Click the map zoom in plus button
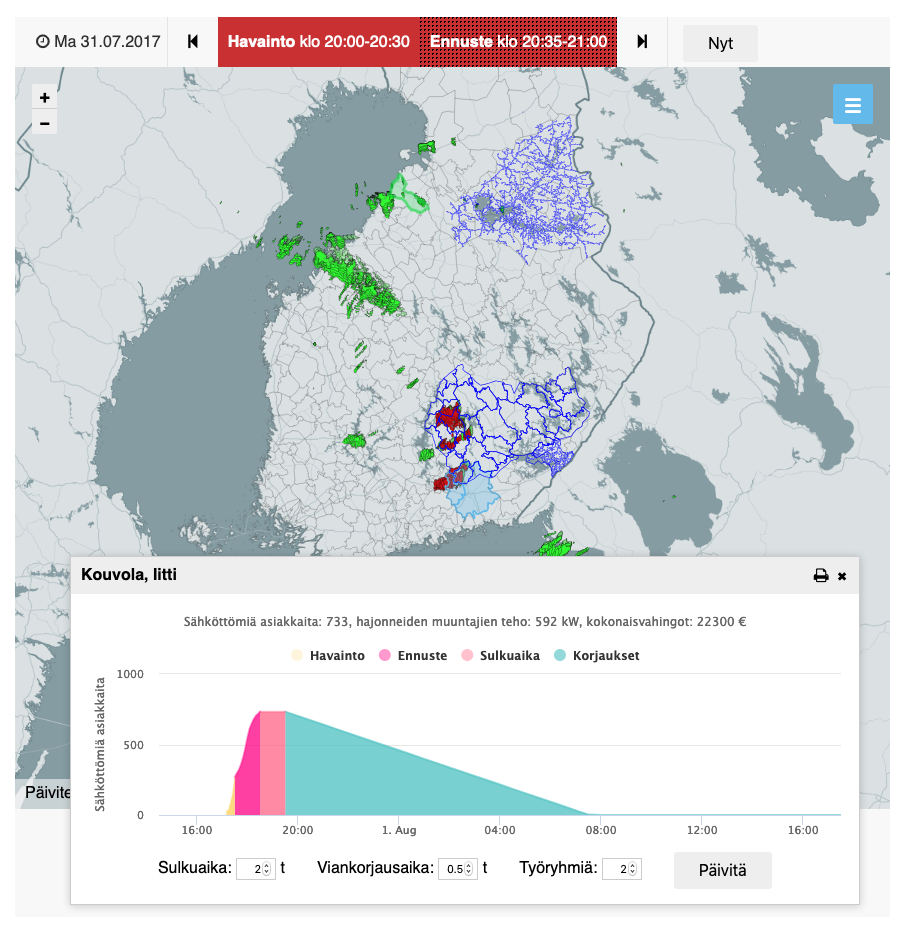 tap(44, 98)
